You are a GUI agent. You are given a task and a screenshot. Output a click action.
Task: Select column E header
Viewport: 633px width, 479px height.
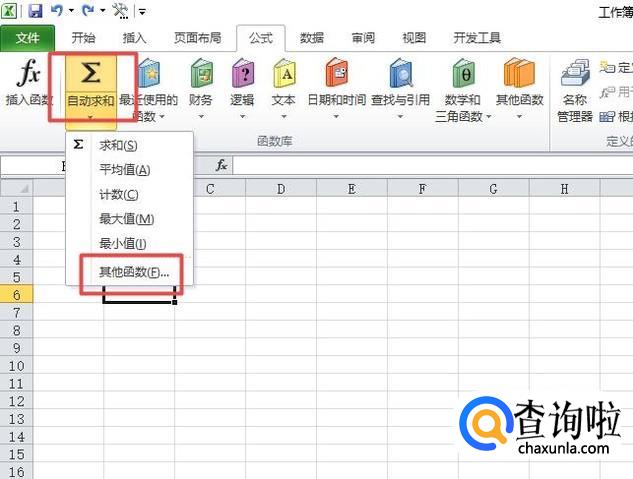point(352,188)
